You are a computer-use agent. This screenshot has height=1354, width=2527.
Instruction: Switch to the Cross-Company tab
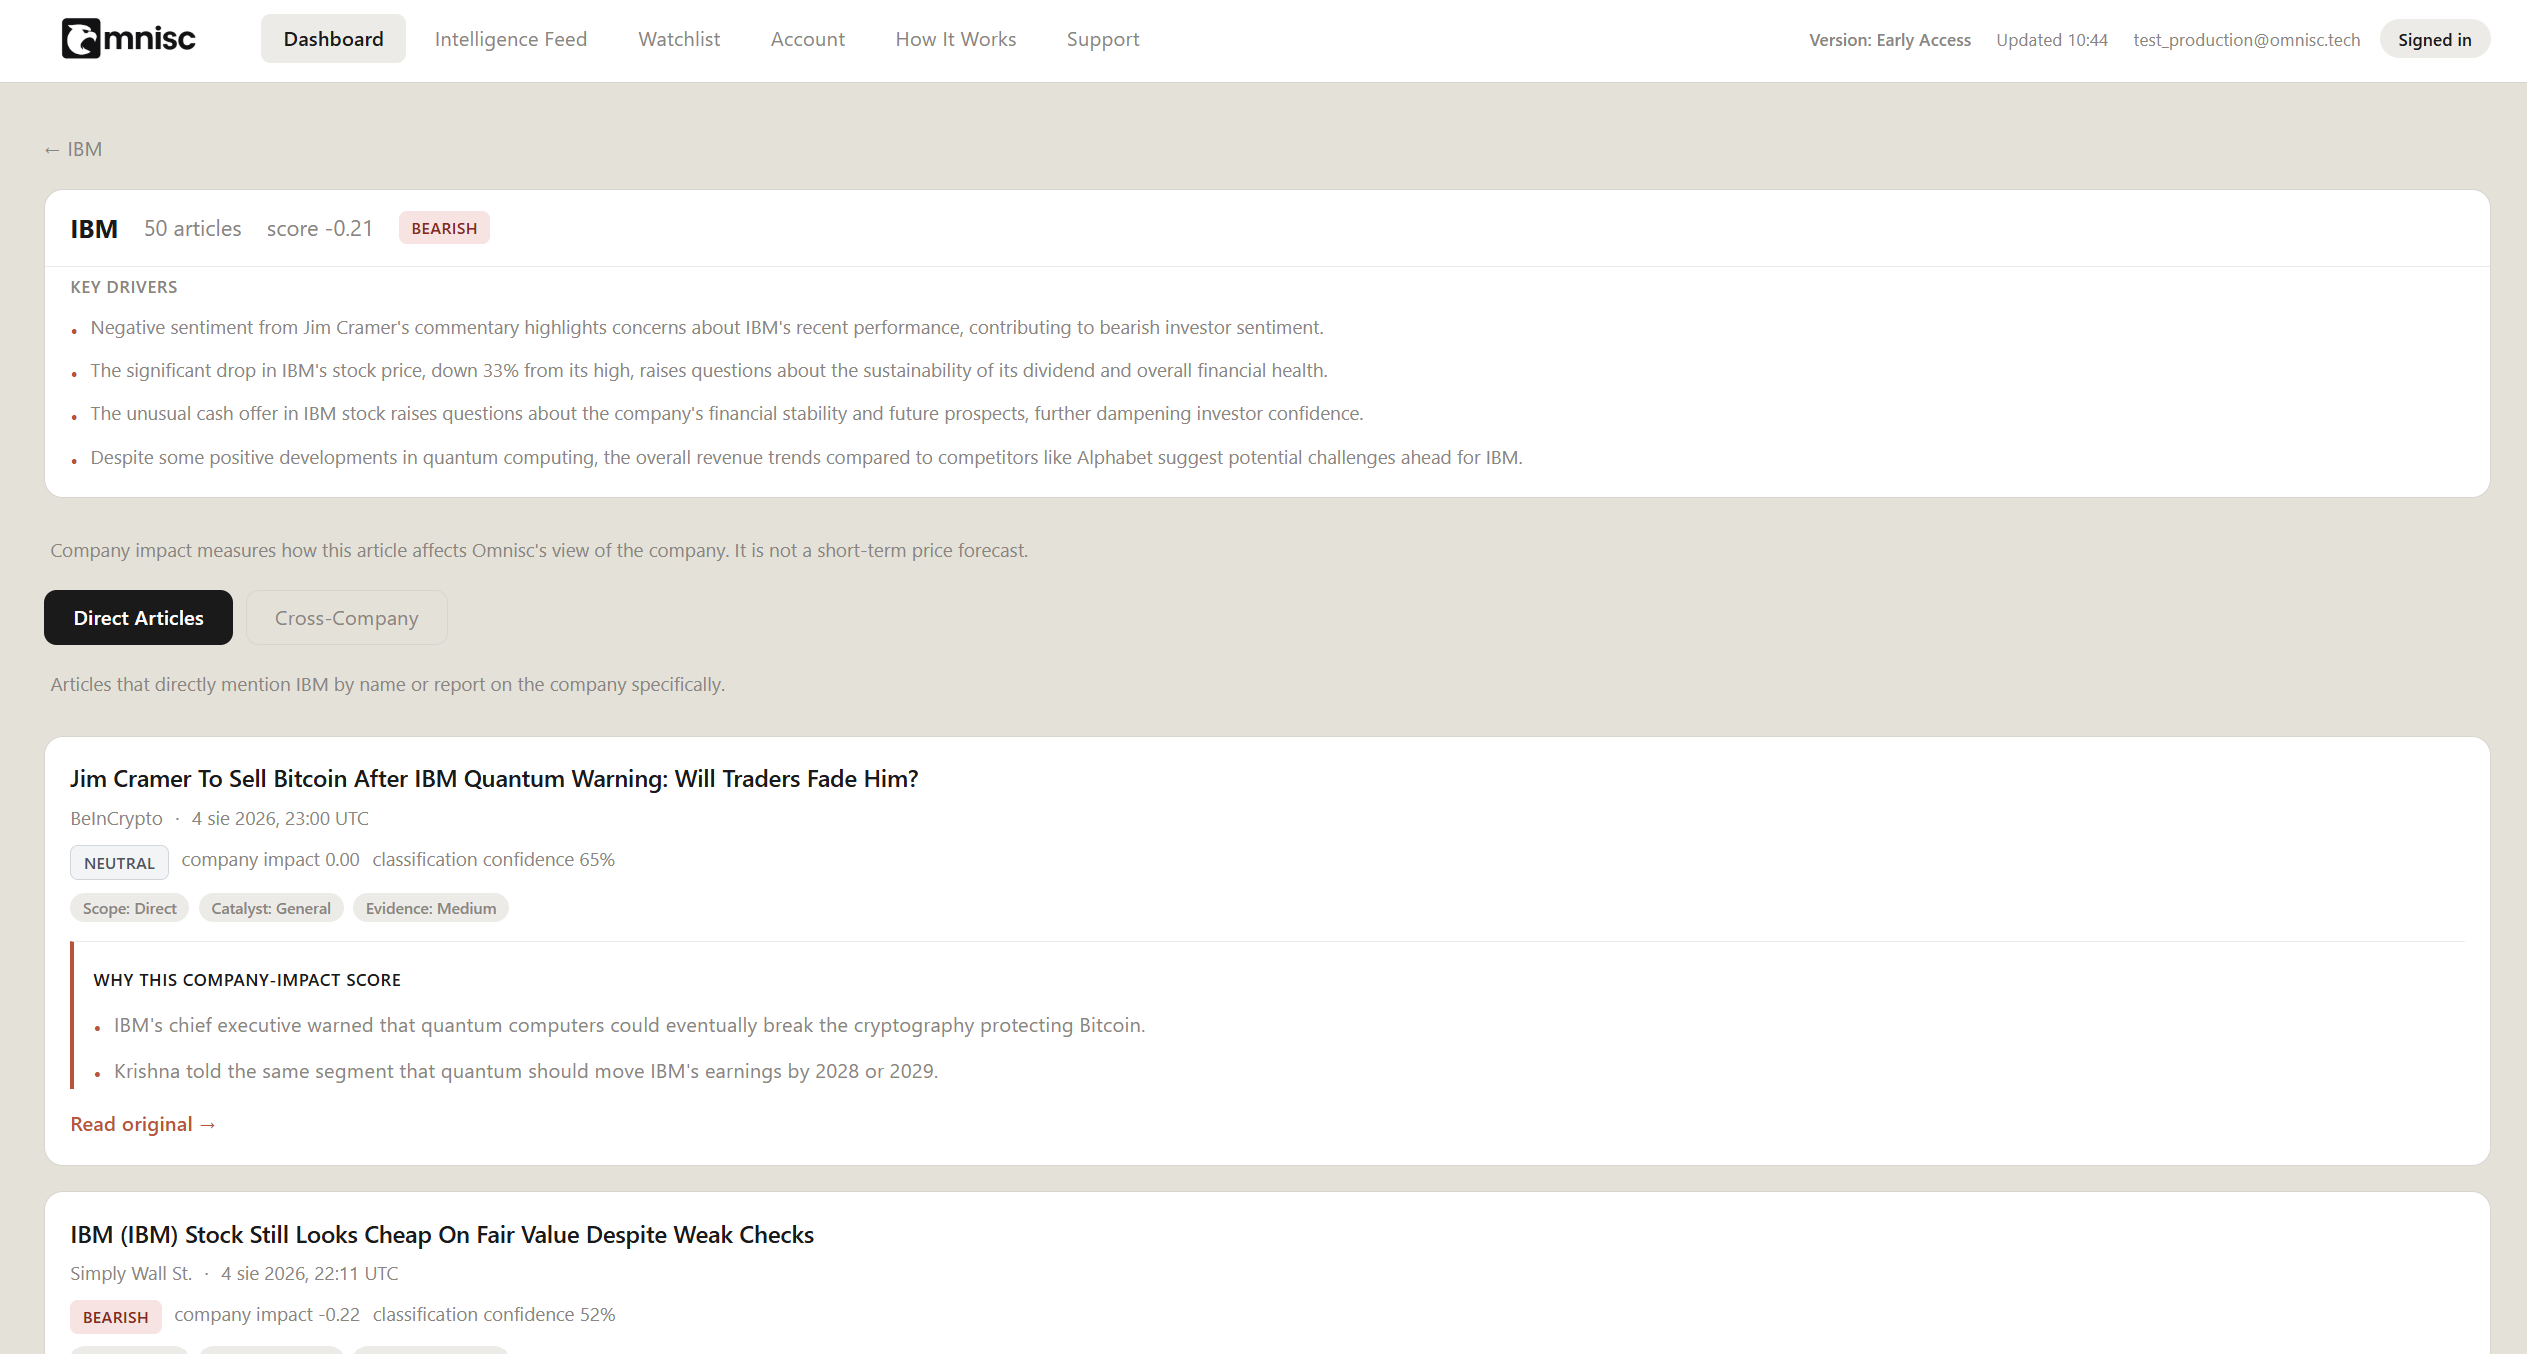click(x=346, y=618)
